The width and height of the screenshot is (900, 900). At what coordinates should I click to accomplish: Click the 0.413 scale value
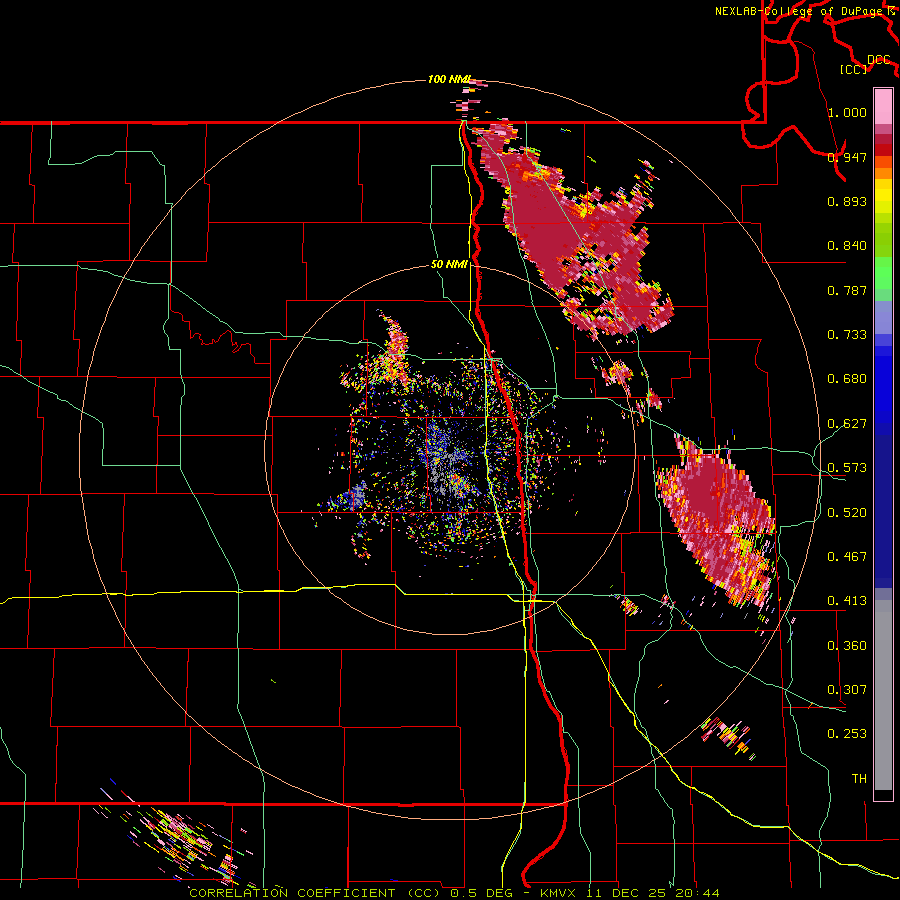(847, 601)
